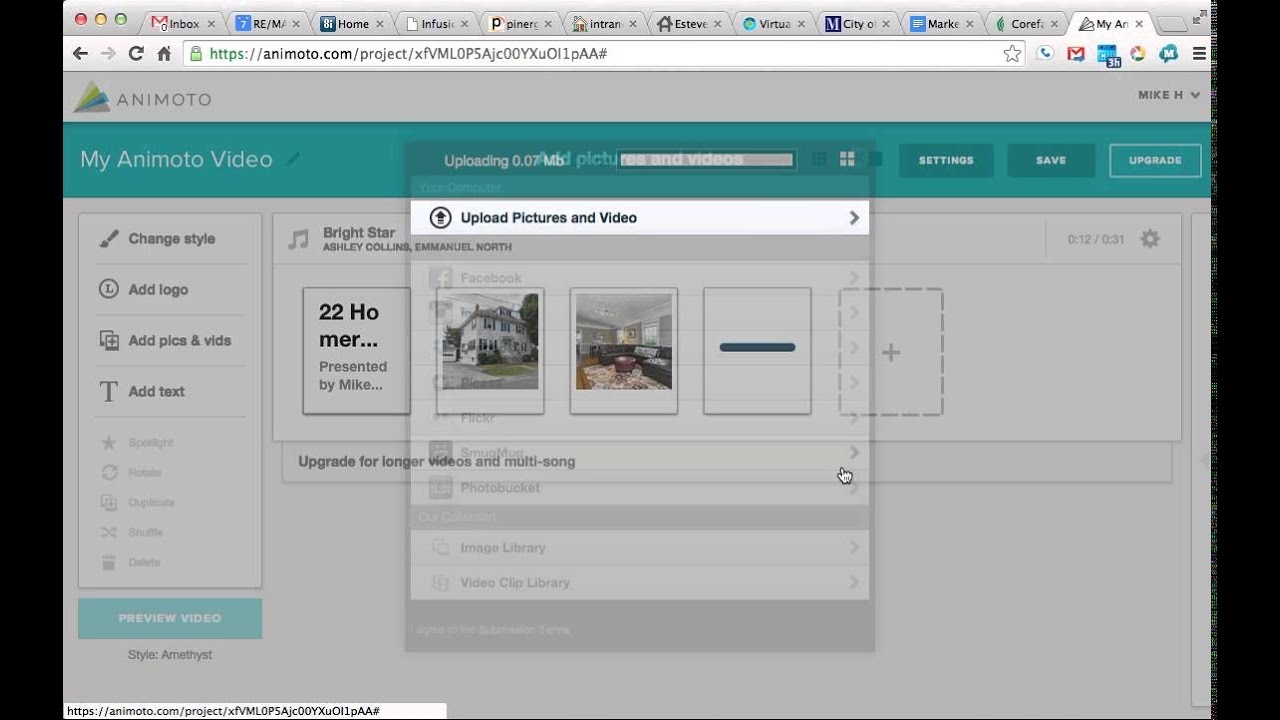Click My Animoto Video title text
The height and width of the screenshot is (720, 1280).
[176, 159]
